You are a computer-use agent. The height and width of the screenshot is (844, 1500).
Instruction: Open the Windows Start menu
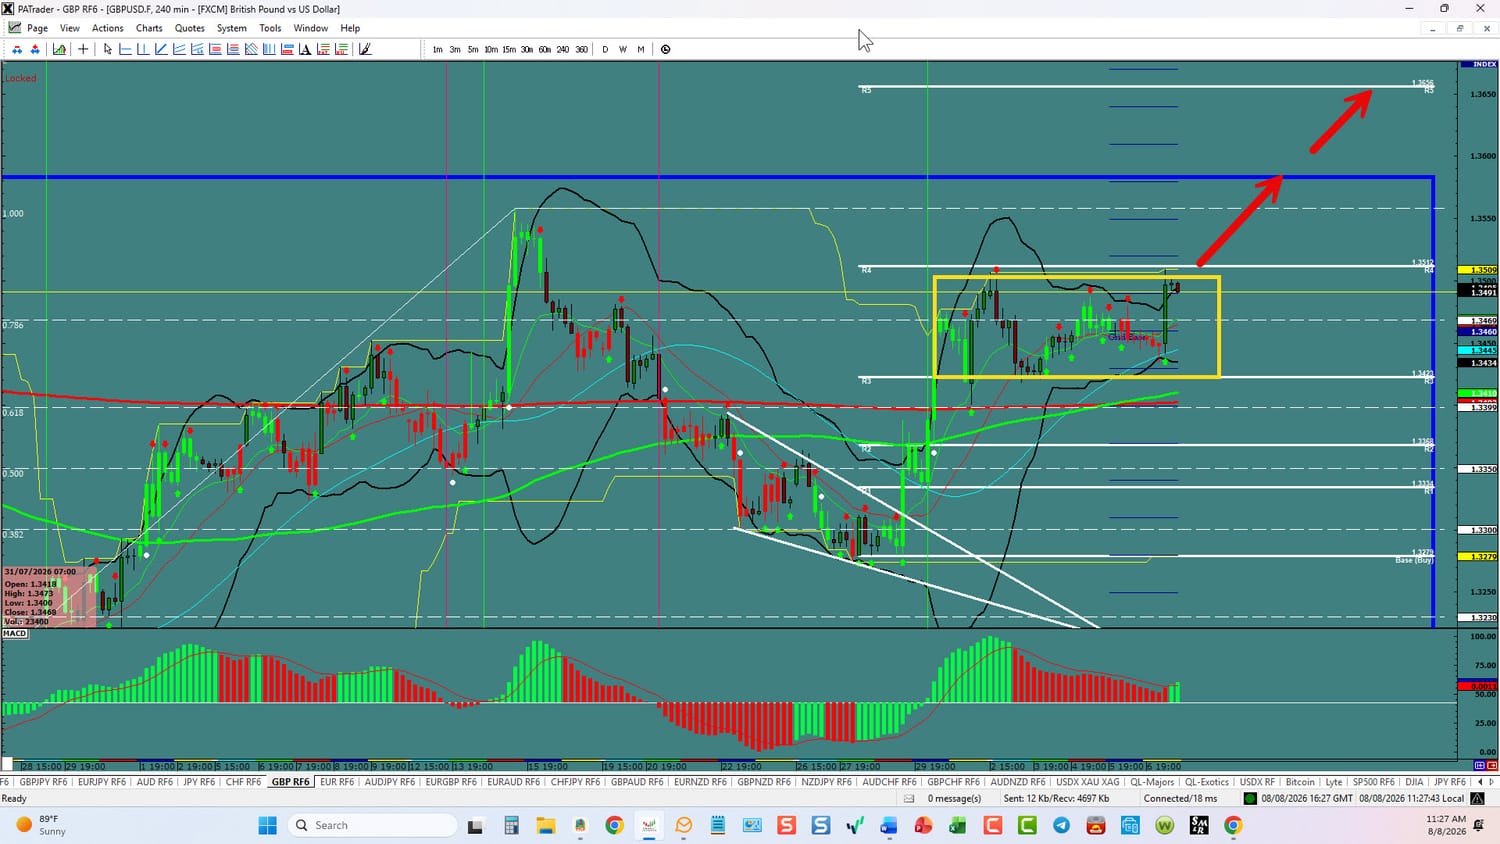(x=267, y=825)
